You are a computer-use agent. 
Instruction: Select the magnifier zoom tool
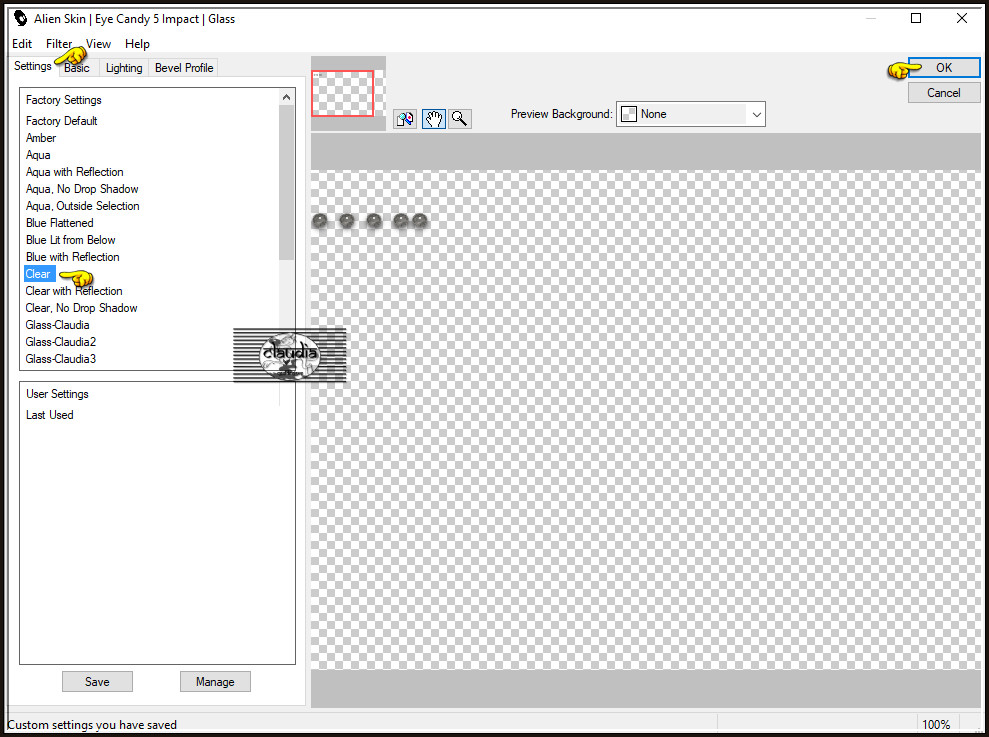tap(460, 119)
